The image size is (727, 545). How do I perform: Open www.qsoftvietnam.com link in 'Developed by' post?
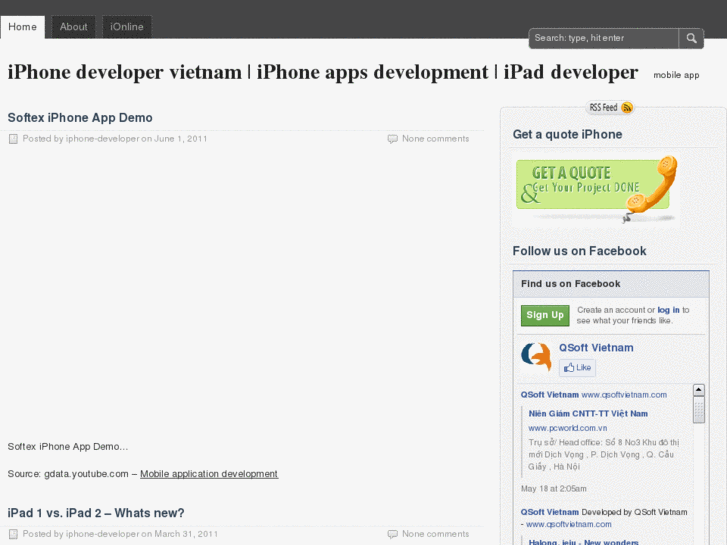click(568, 524)
